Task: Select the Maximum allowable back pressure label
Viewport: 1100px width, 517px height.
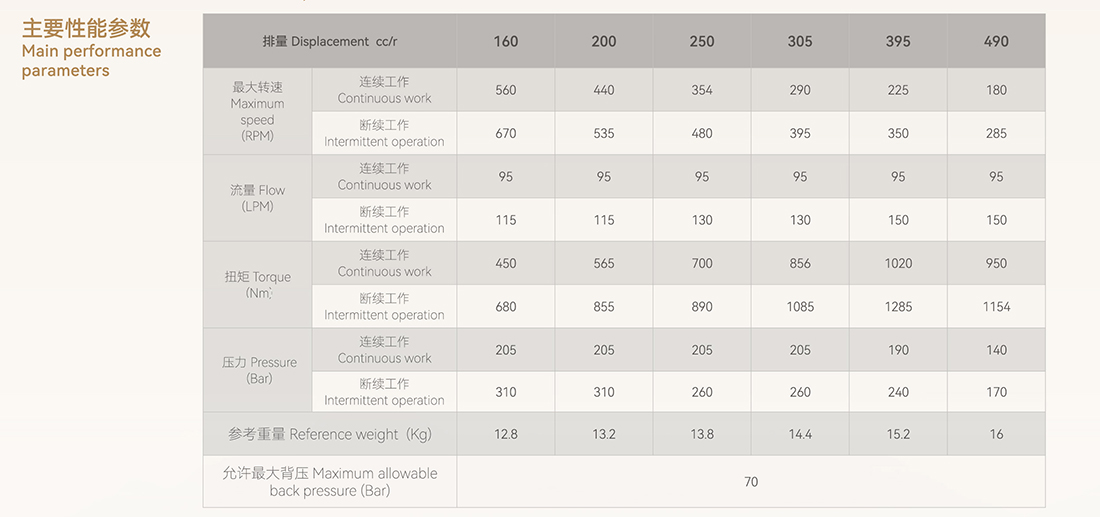Action: coord(330,482)
